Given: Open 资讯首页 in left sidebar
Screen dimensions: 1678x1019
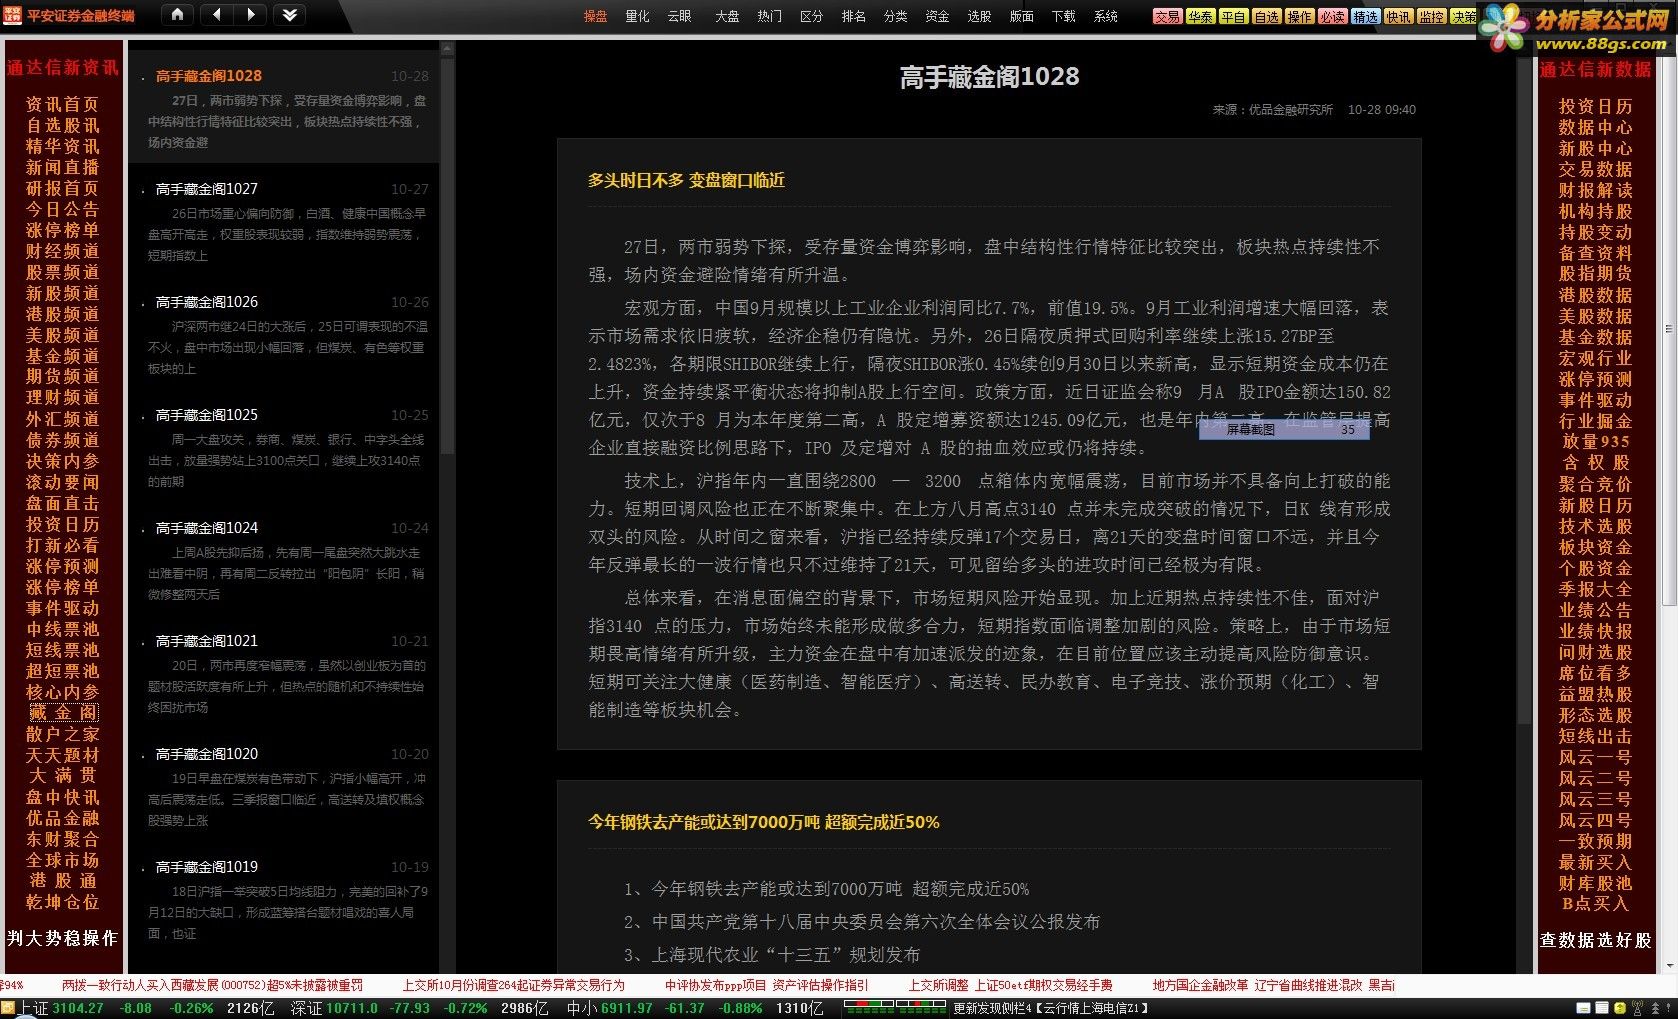Looking at the screenshot, I should pyautogui.click(x=62, y=104).
